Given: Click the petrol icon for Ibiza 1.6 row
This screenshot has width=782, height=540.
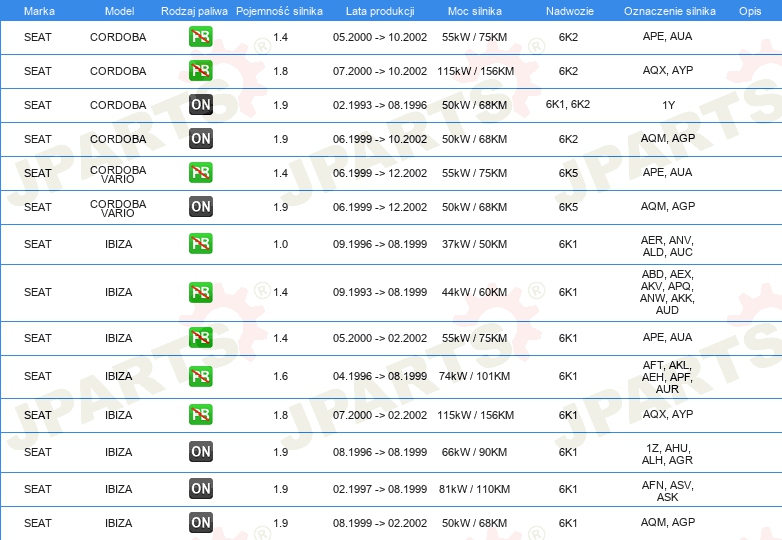Looking at the screenshot, I should pos(200,376).
